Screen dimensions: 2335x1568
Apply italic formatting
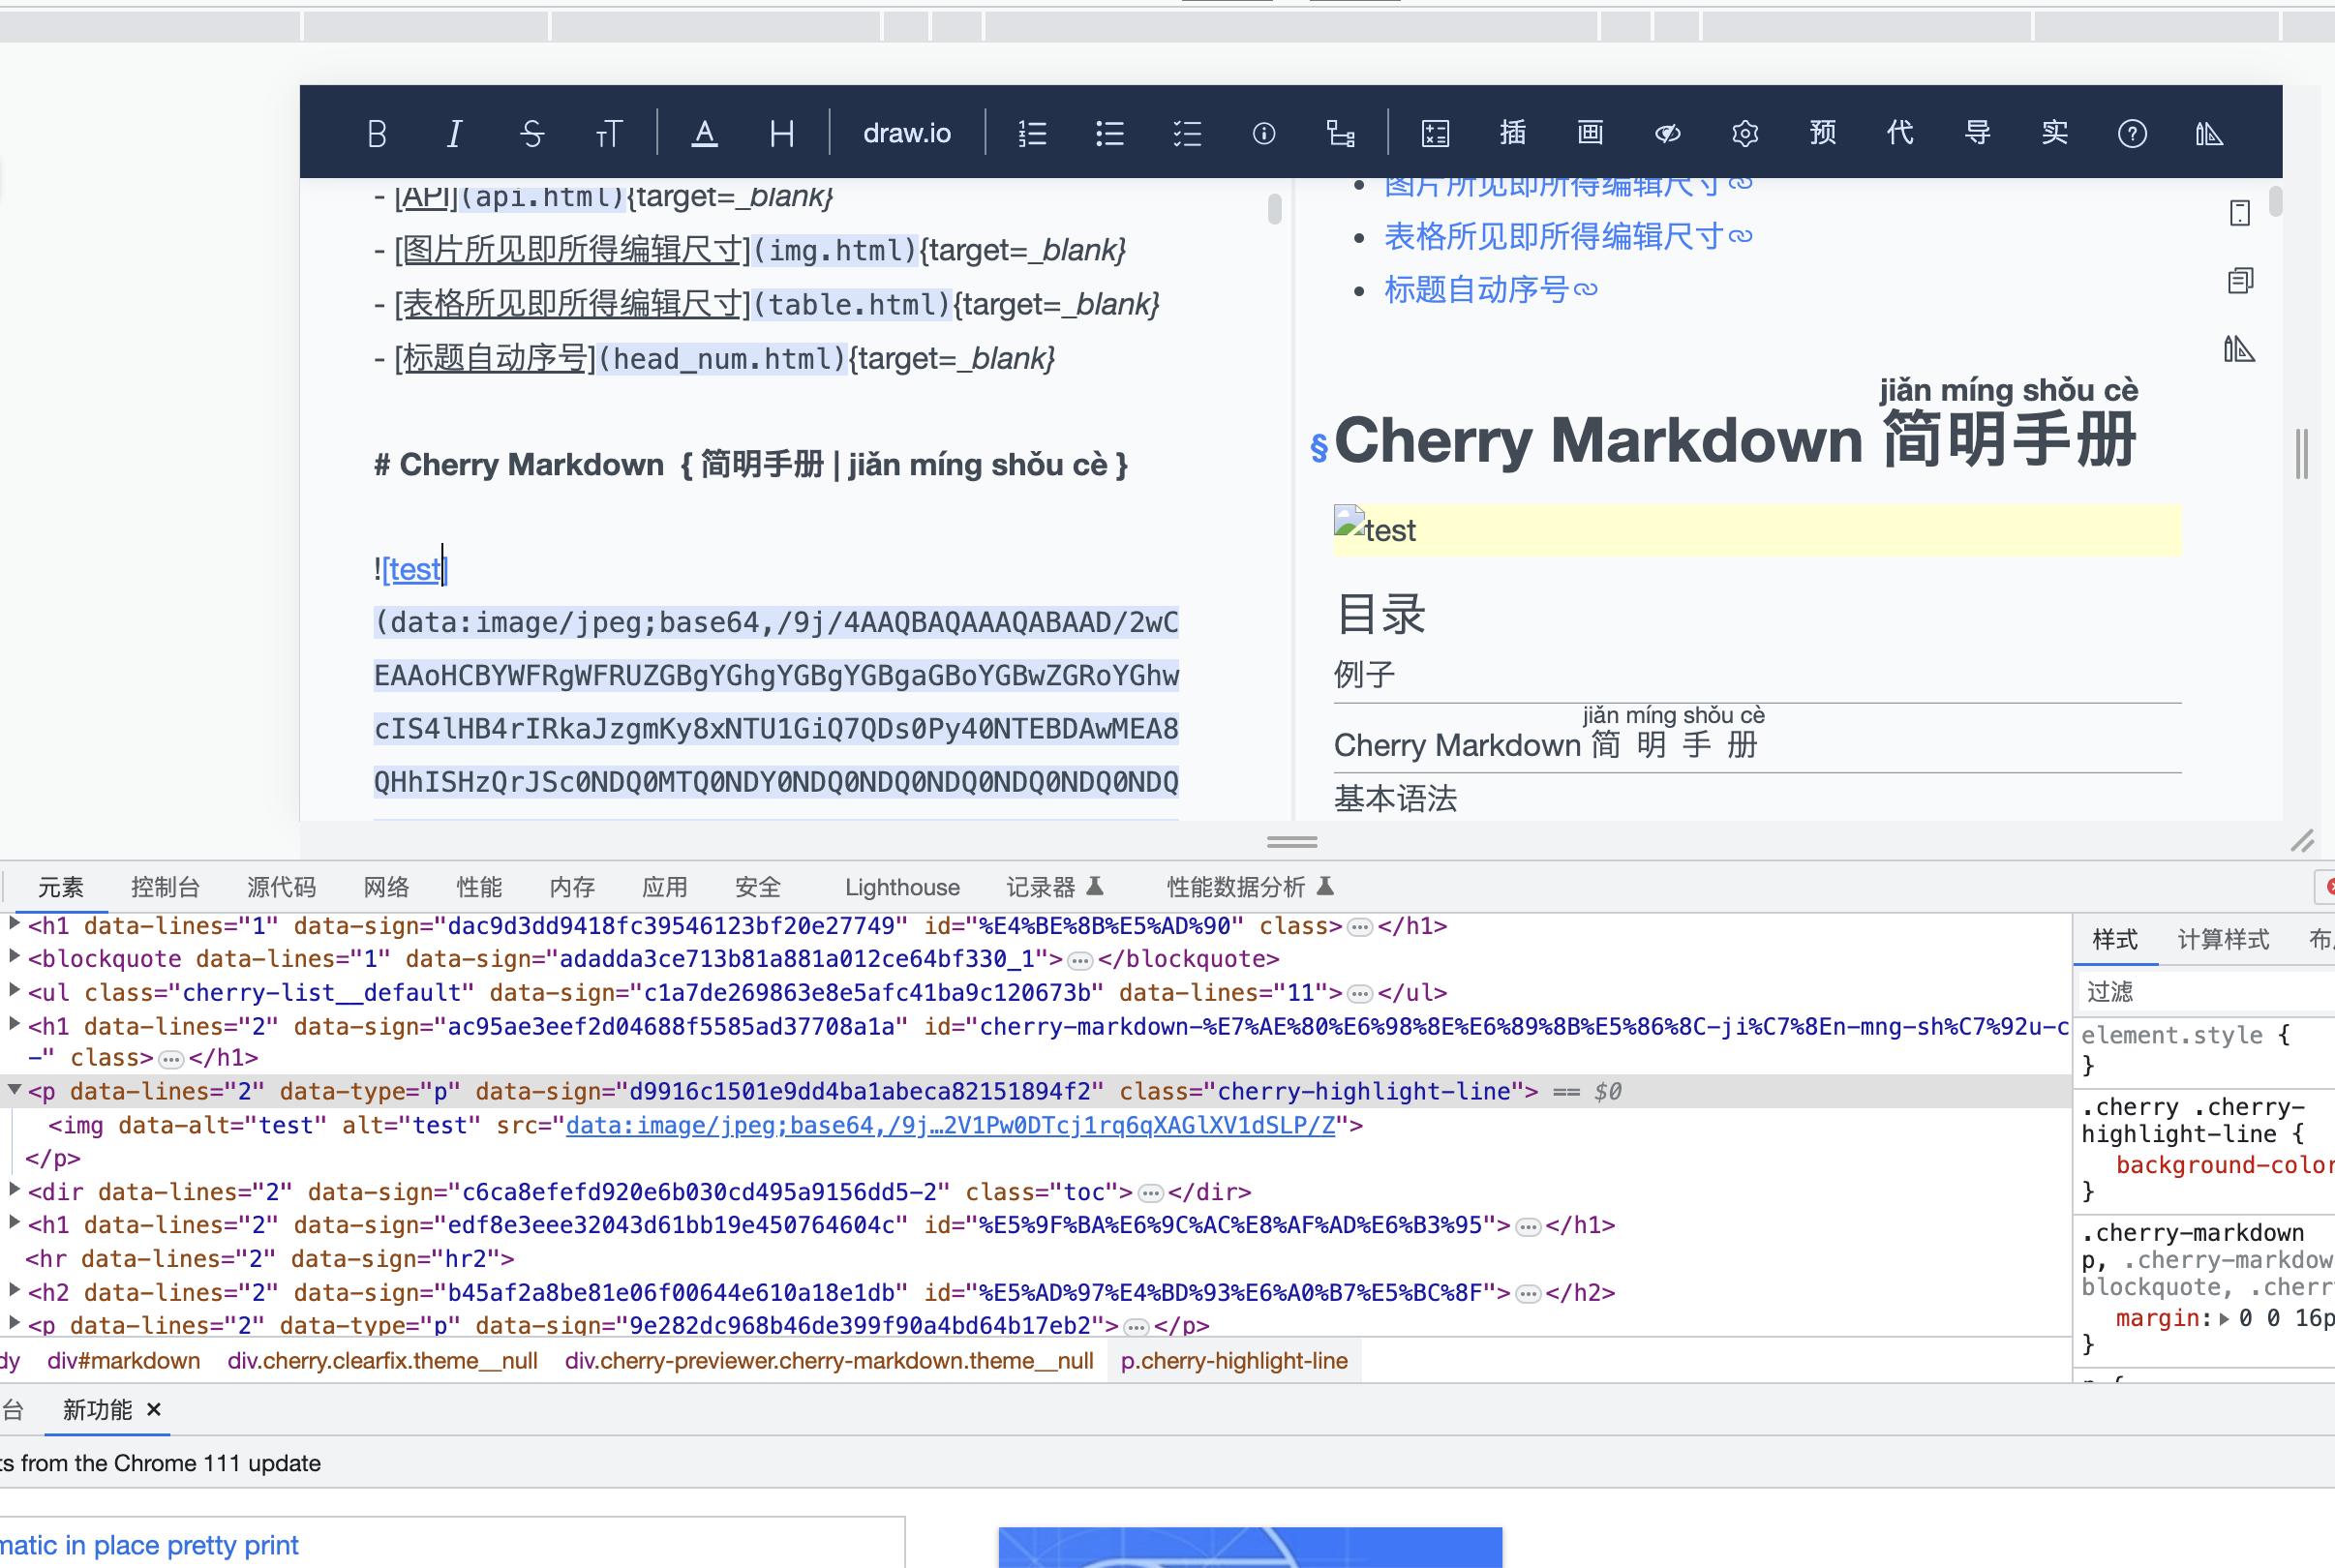pyautogui.click(x=454, y=133)
